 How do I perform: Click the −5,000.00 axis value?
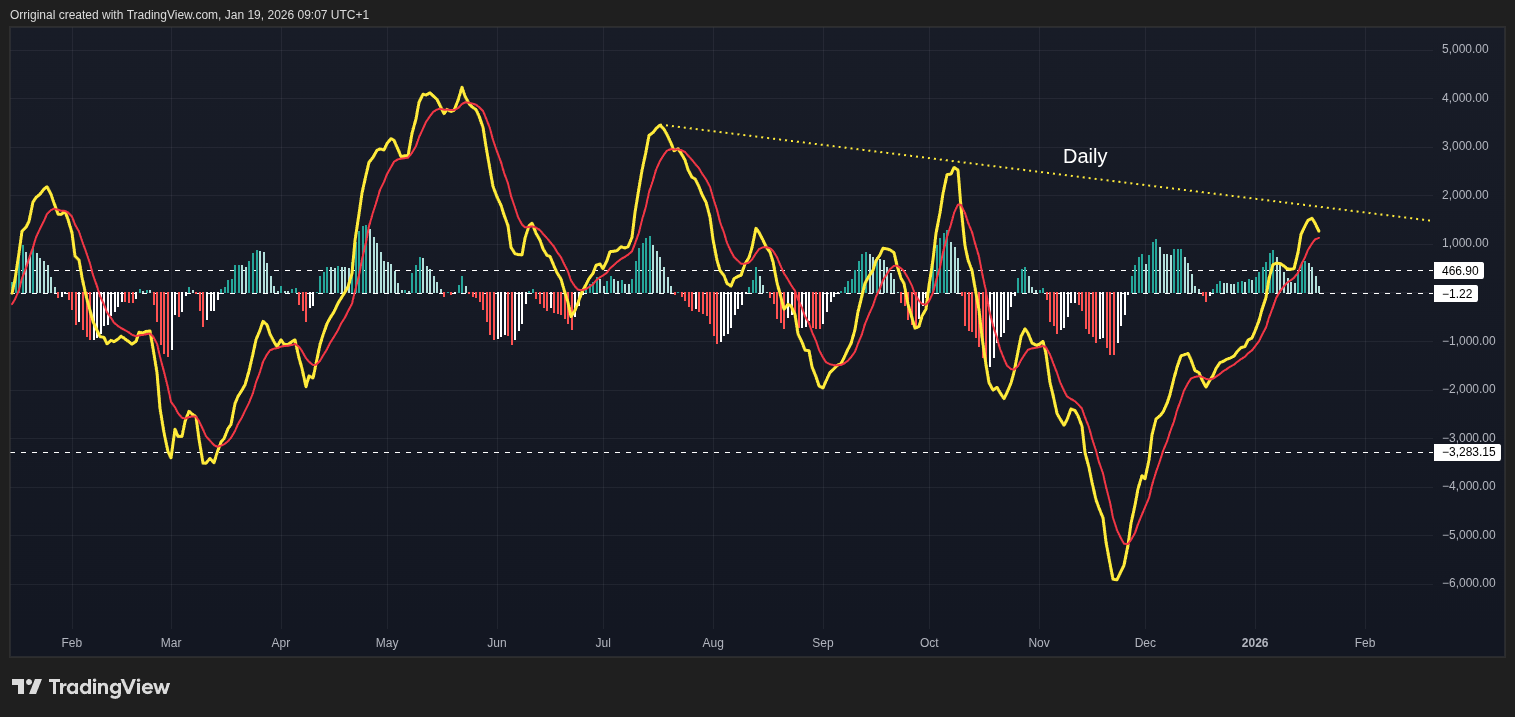point(1468,535)
